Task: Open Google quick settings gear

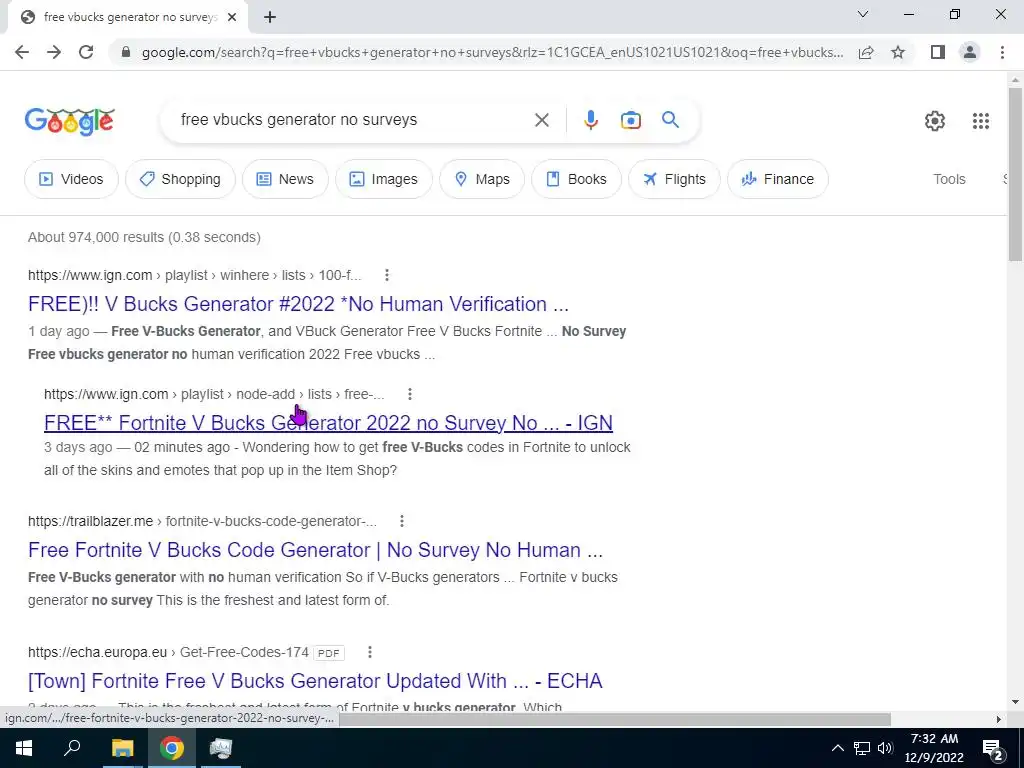Action: 935,121
